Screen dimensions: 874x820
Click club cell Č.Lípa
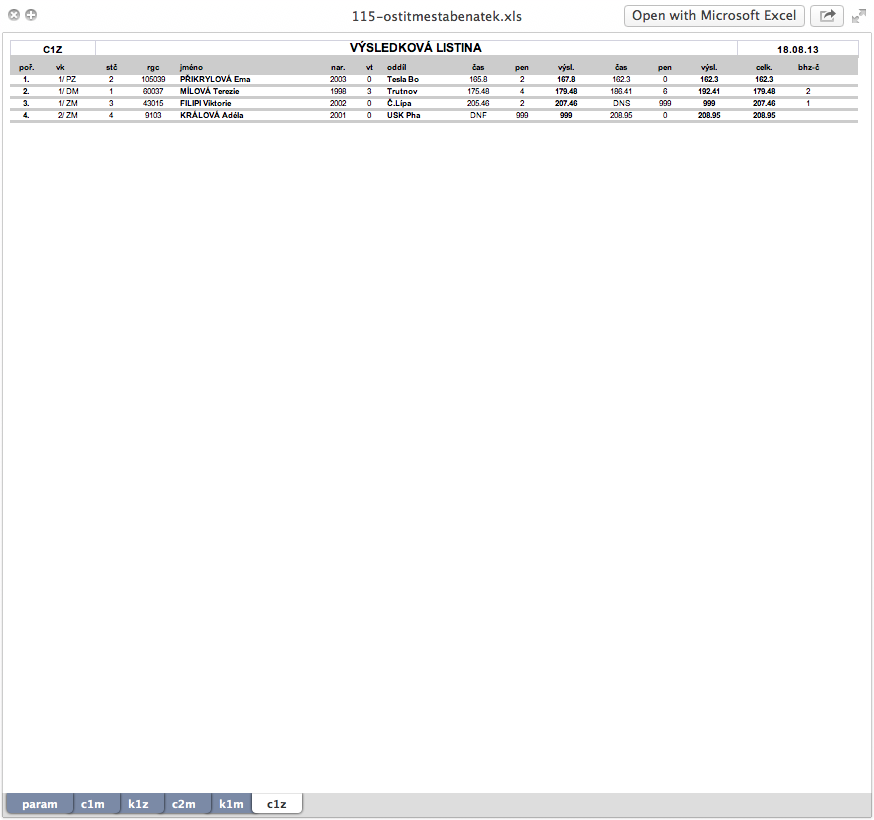[x=399, y=103]
